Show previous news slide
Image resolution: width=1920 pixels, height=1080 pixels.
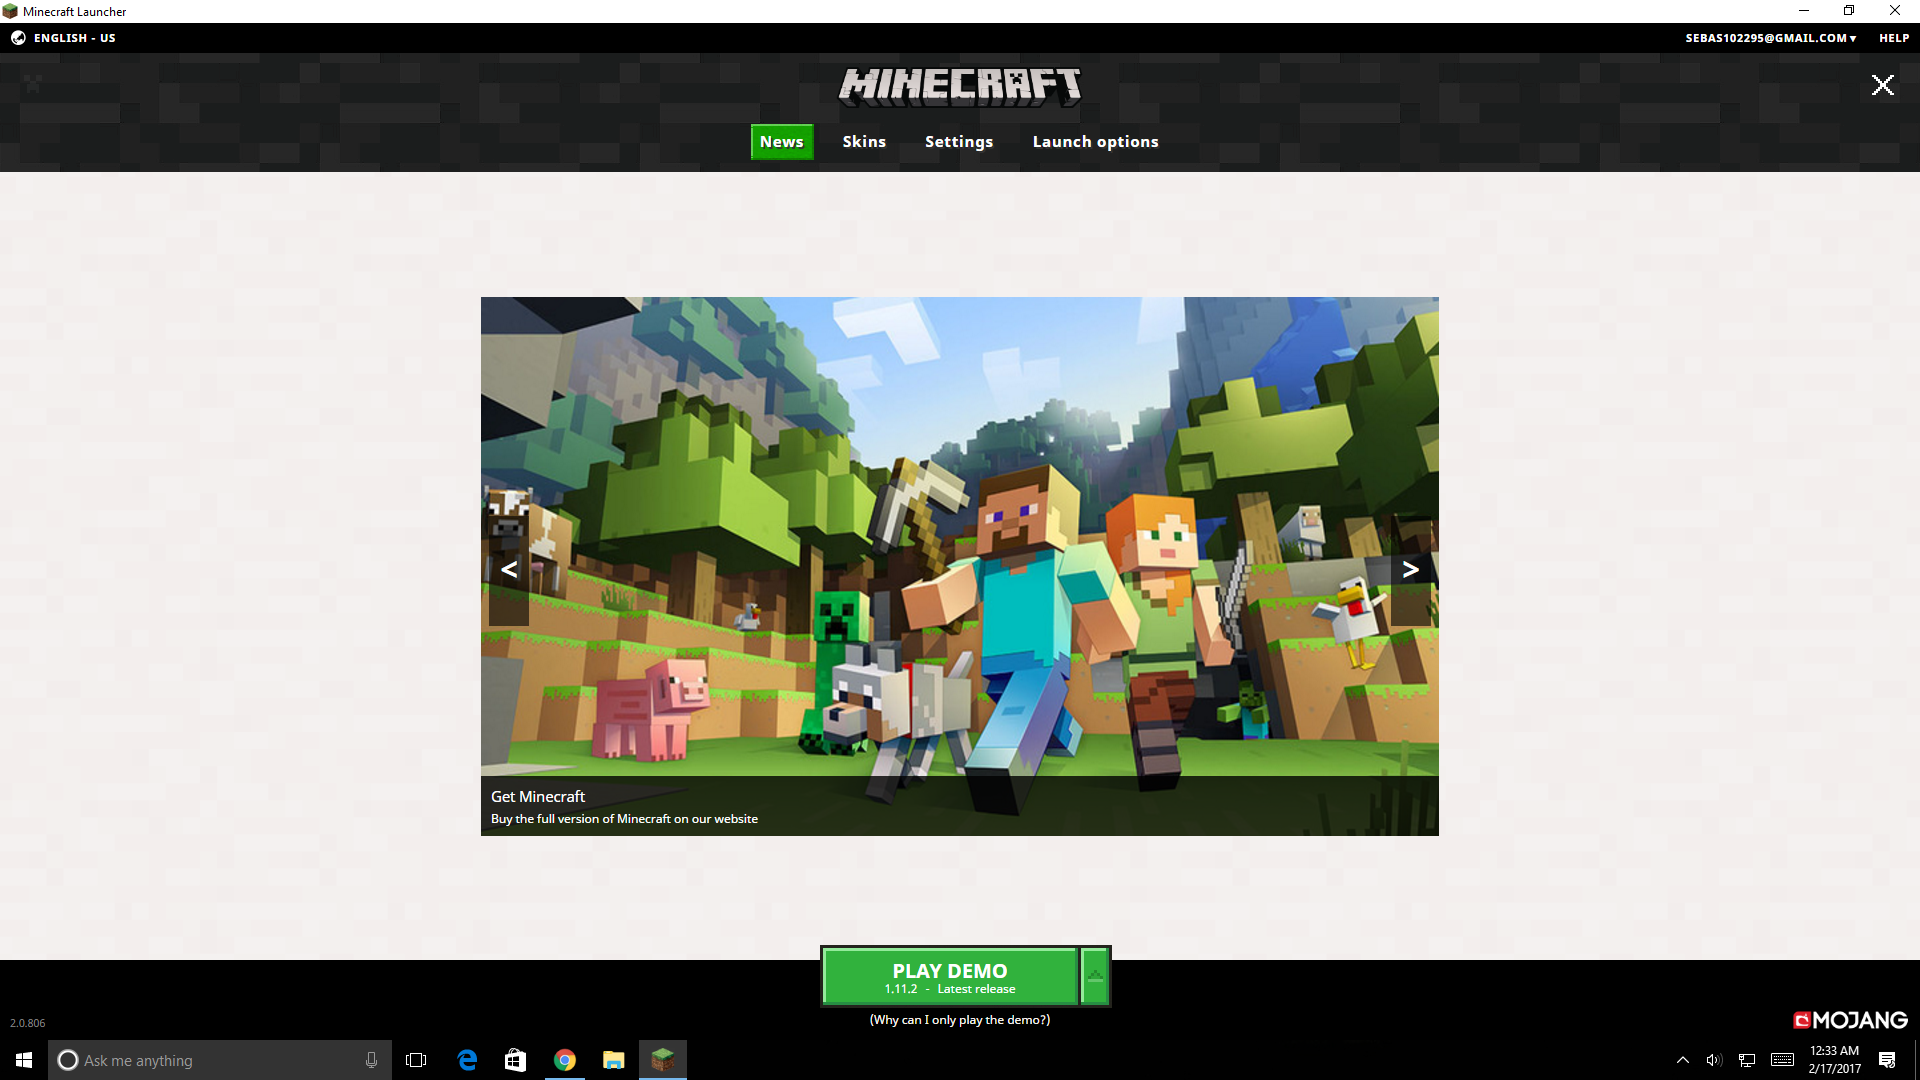[509, 570]
